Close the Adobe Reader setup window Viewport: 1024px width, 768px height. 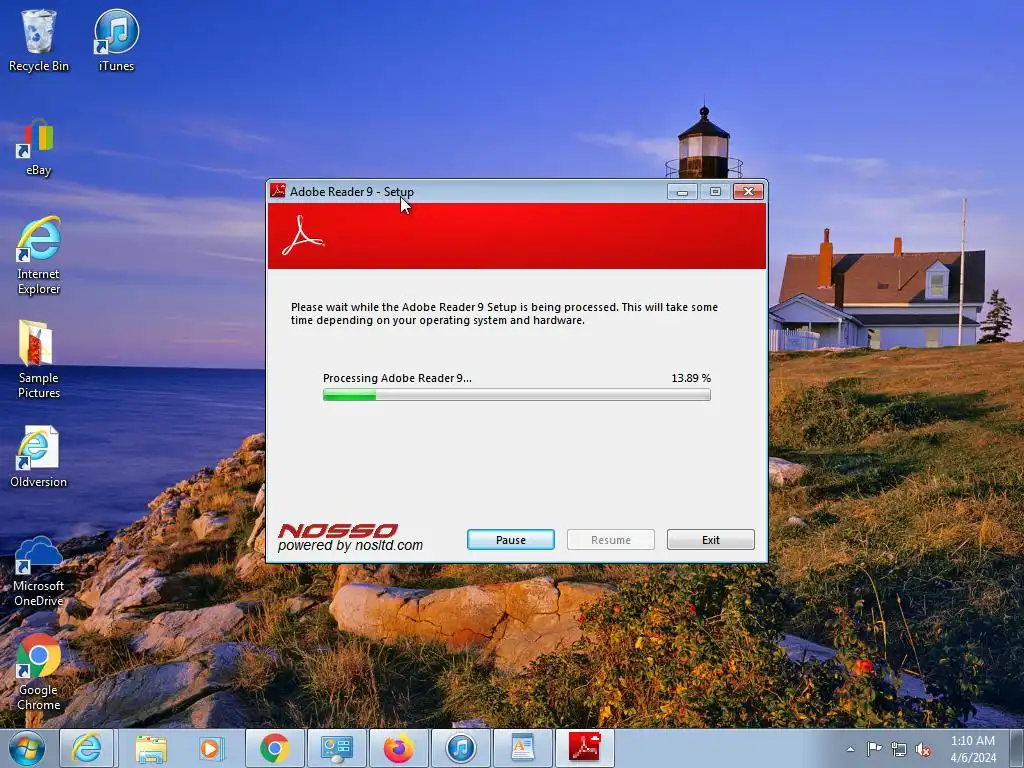click(x=748, y=191)
